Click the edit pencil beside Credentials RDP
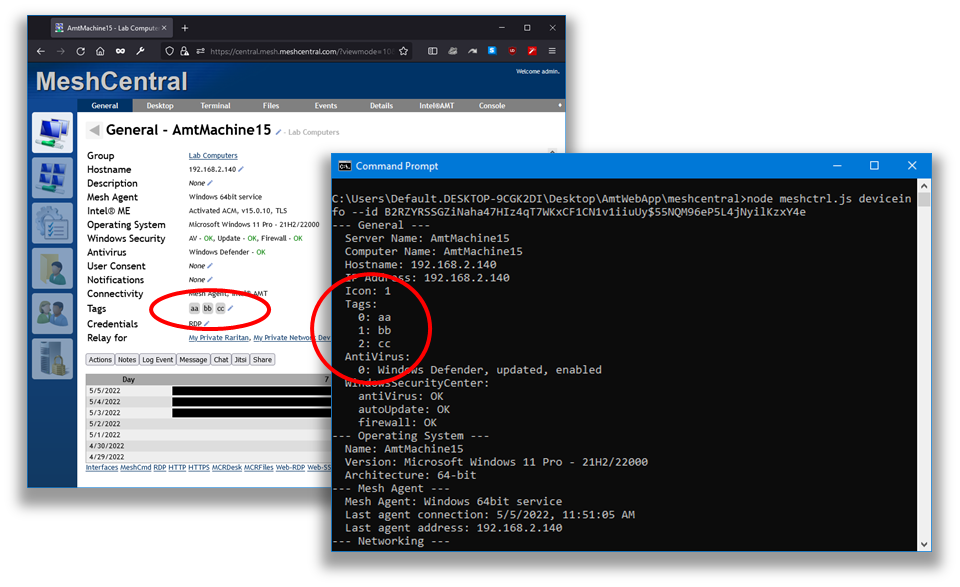This screenshot has height=587, width=960. 207,324
